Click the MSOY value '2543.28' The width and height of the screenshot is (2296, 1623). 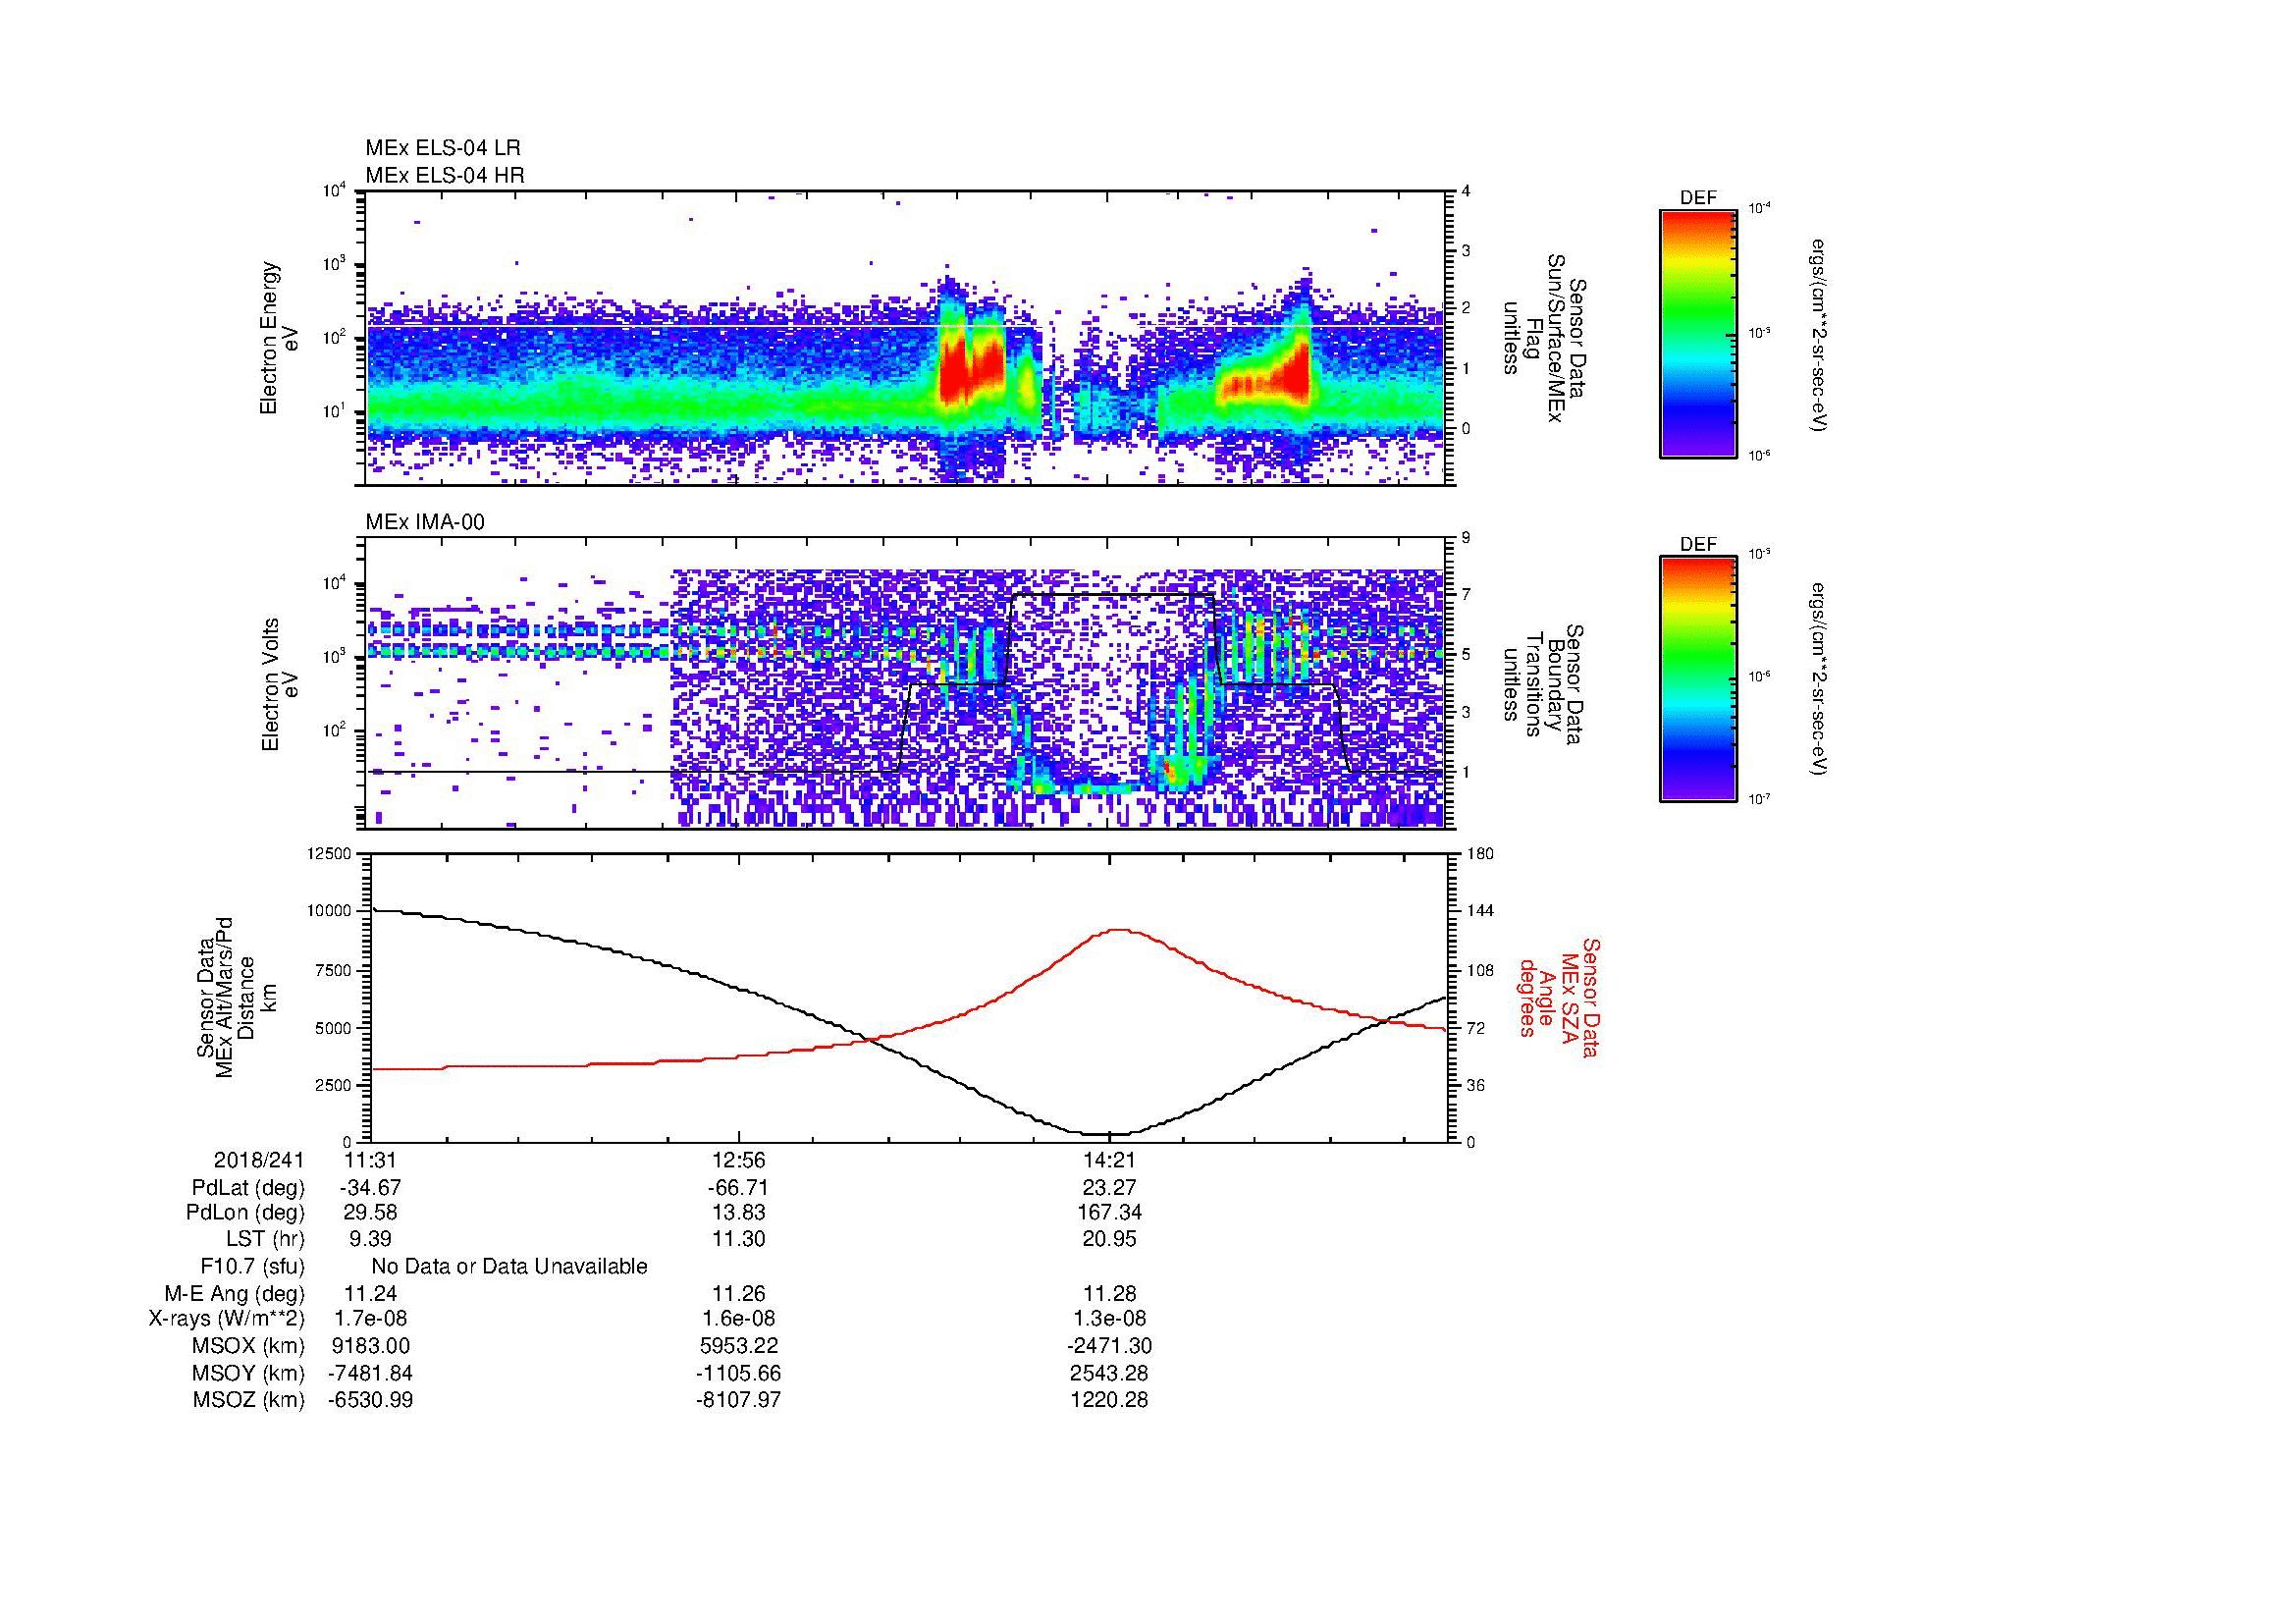[1109, 1373]
